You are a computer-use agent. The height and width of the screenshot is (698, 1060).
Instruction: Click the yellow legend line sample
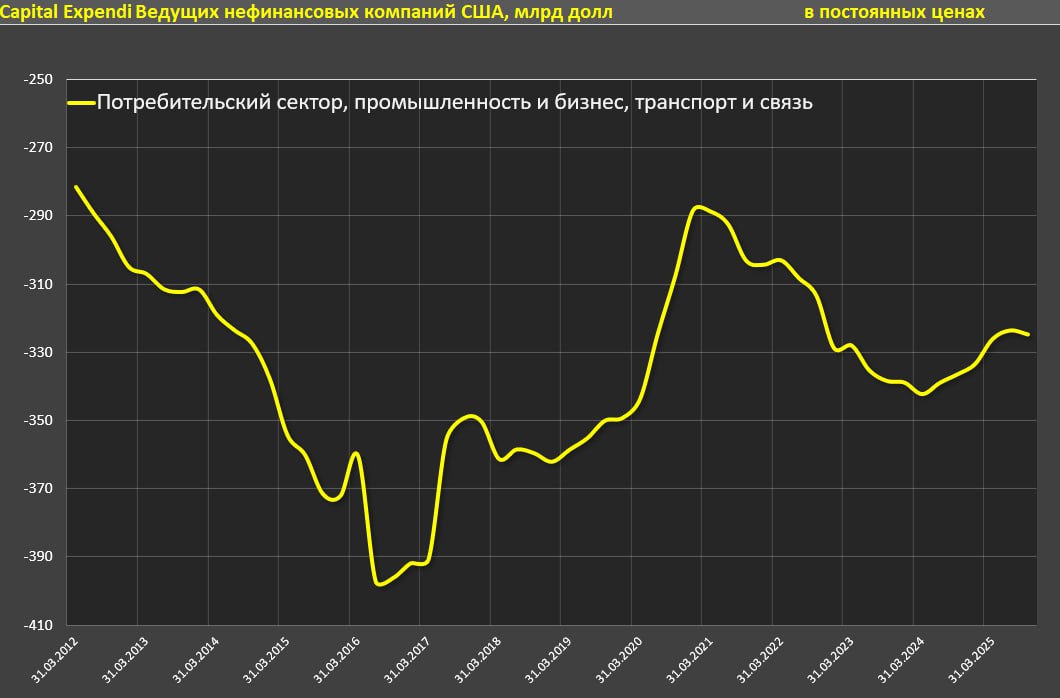[81, 102]
